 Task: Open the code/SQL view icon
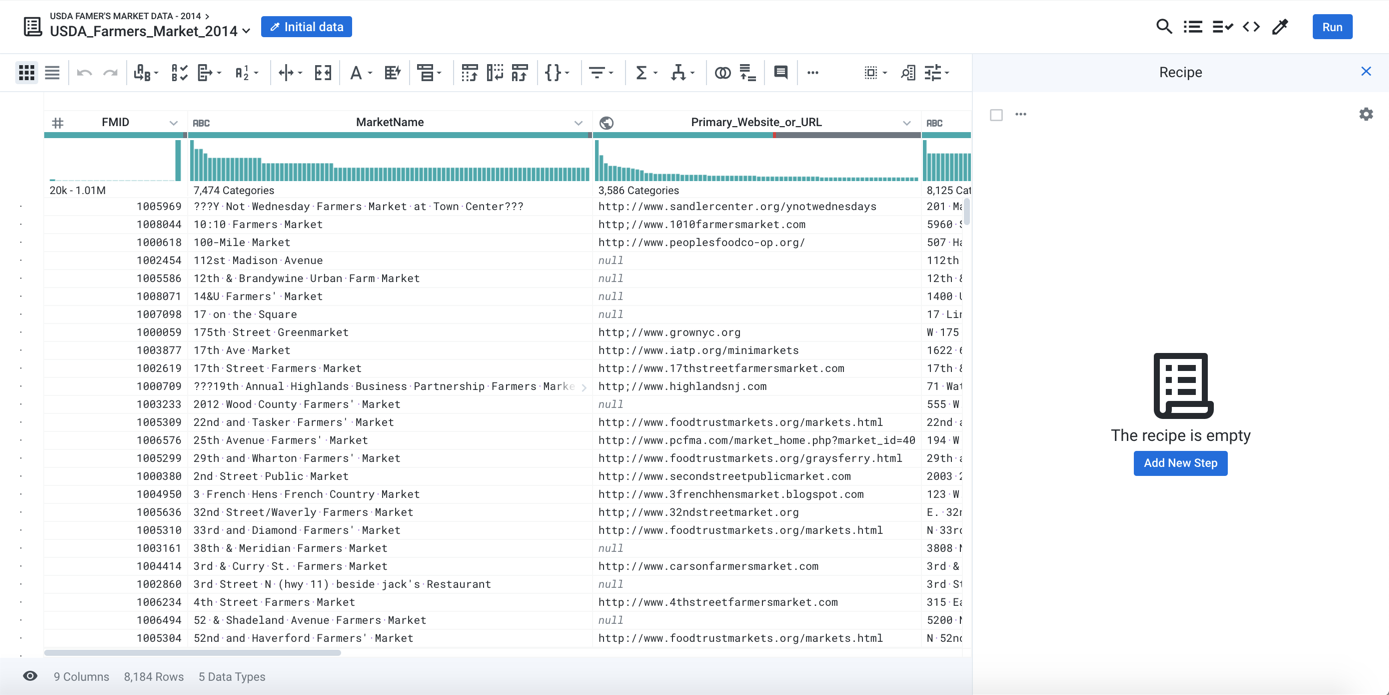click(1251, 27)
